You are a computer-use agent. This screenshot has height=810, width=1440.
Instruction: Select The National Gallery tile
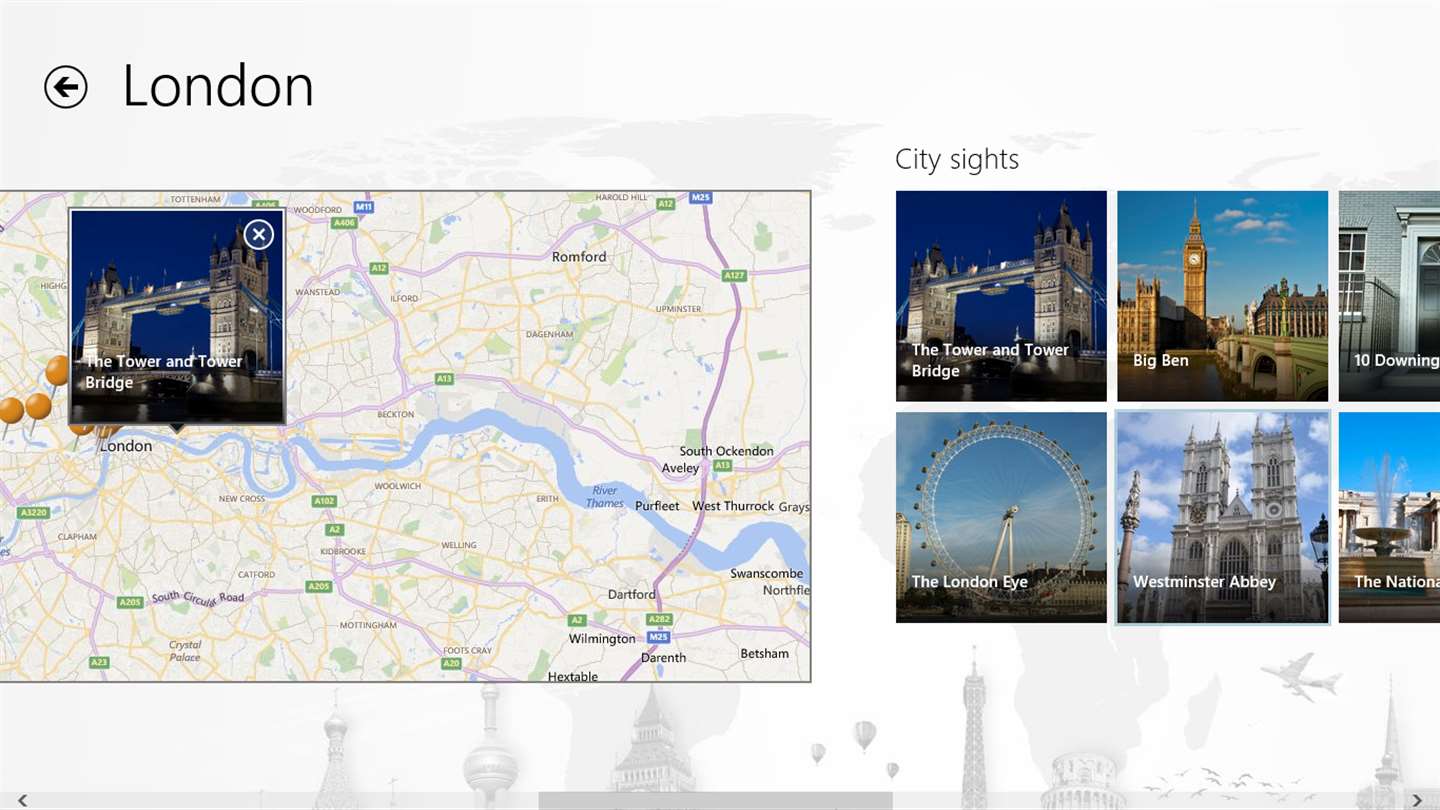1389,517
